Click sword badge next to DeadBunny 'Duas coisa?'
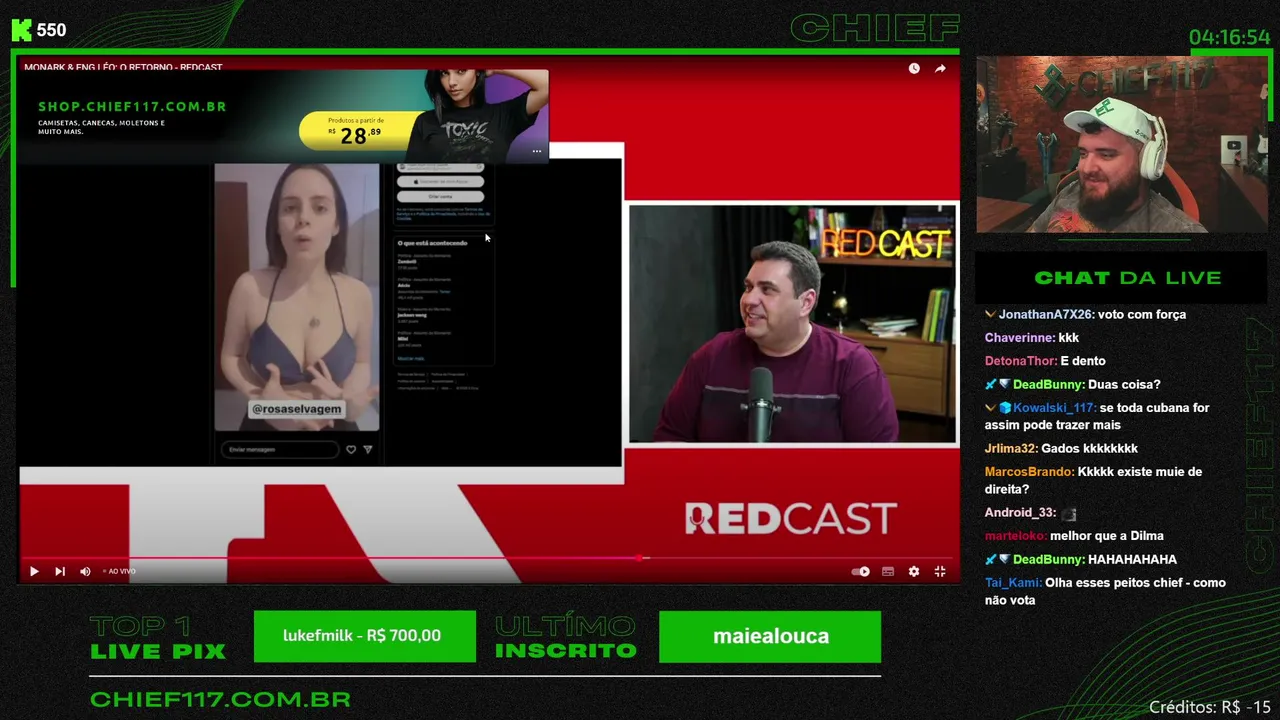 [x=990, y=385]
